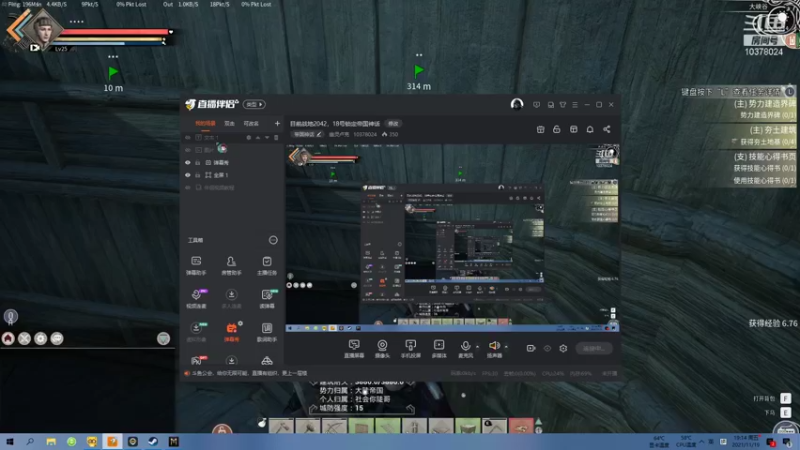Open the hamburger menu in title bar

(575, 105)
